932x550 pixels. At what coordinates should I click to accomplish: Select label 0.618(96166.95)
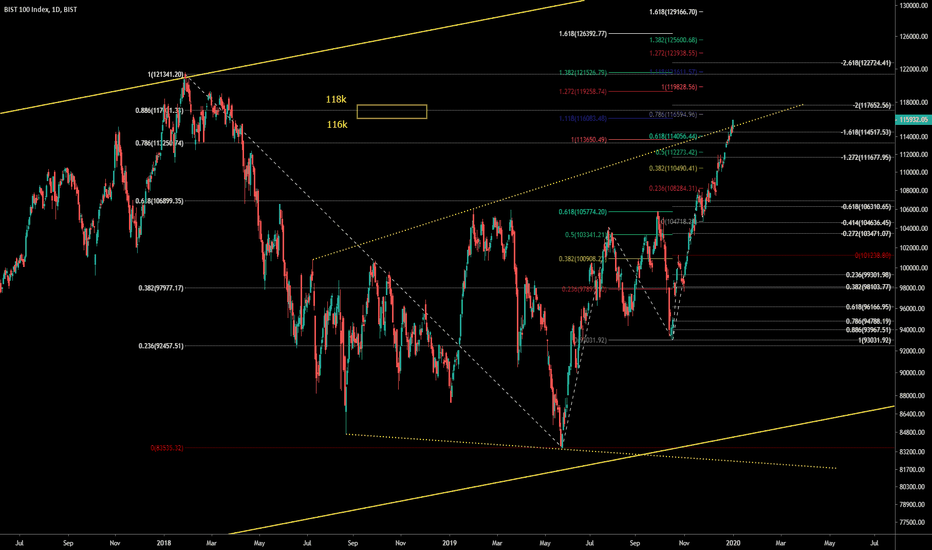tap(868, 307)
